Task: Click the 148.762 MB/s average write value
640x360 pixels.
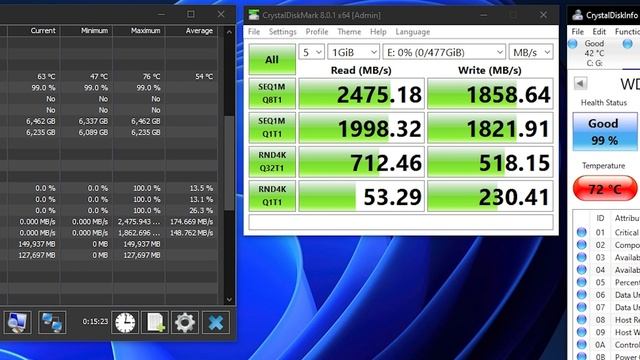Action: point(191,233)
